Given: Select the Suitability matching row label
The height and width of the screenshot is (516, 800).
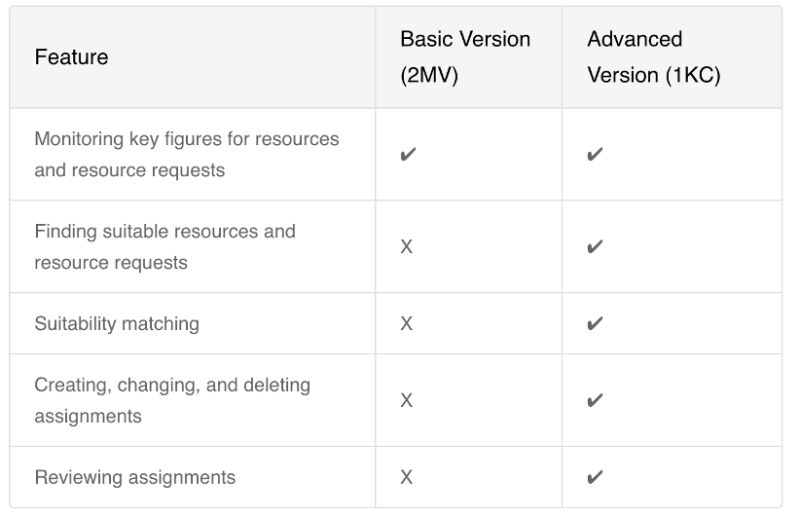Looking at the screenshot, I should 117,324.
